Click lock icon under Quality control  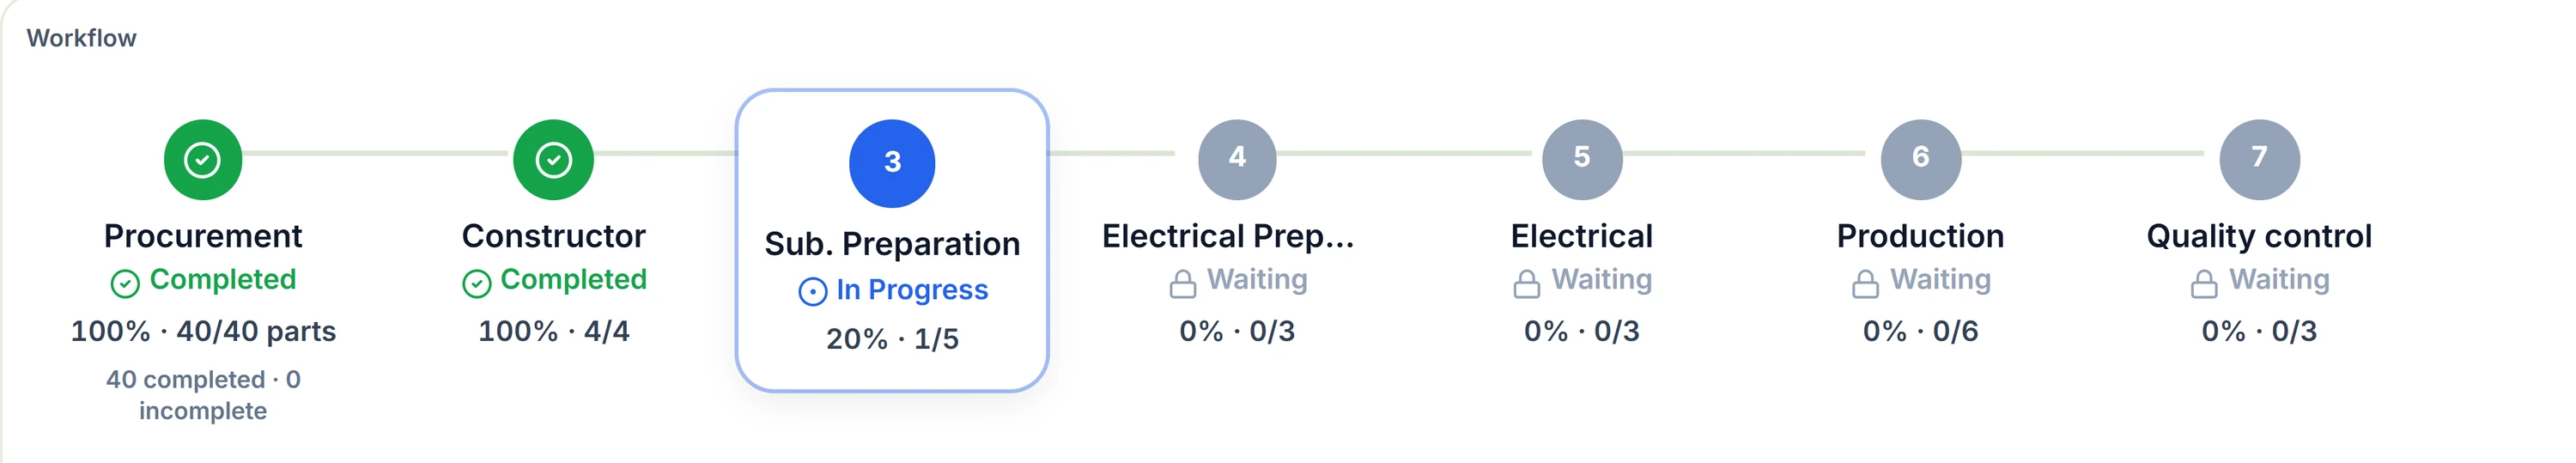2204,284
